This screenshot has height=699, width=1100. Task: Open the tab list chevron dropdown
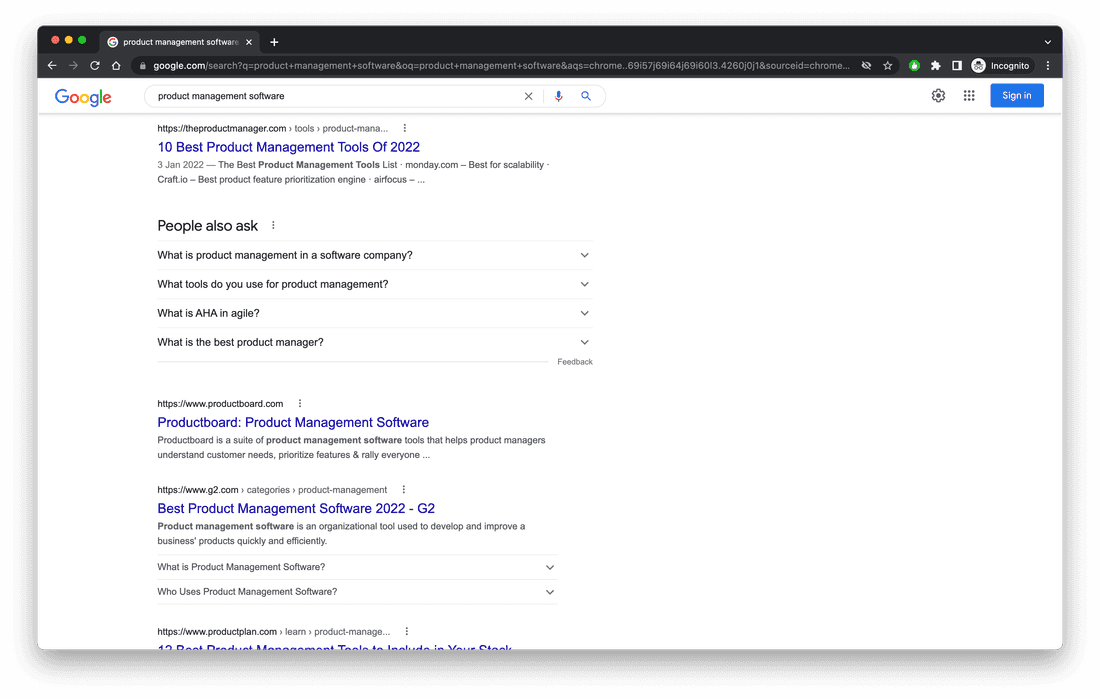tap(1046, 41)
